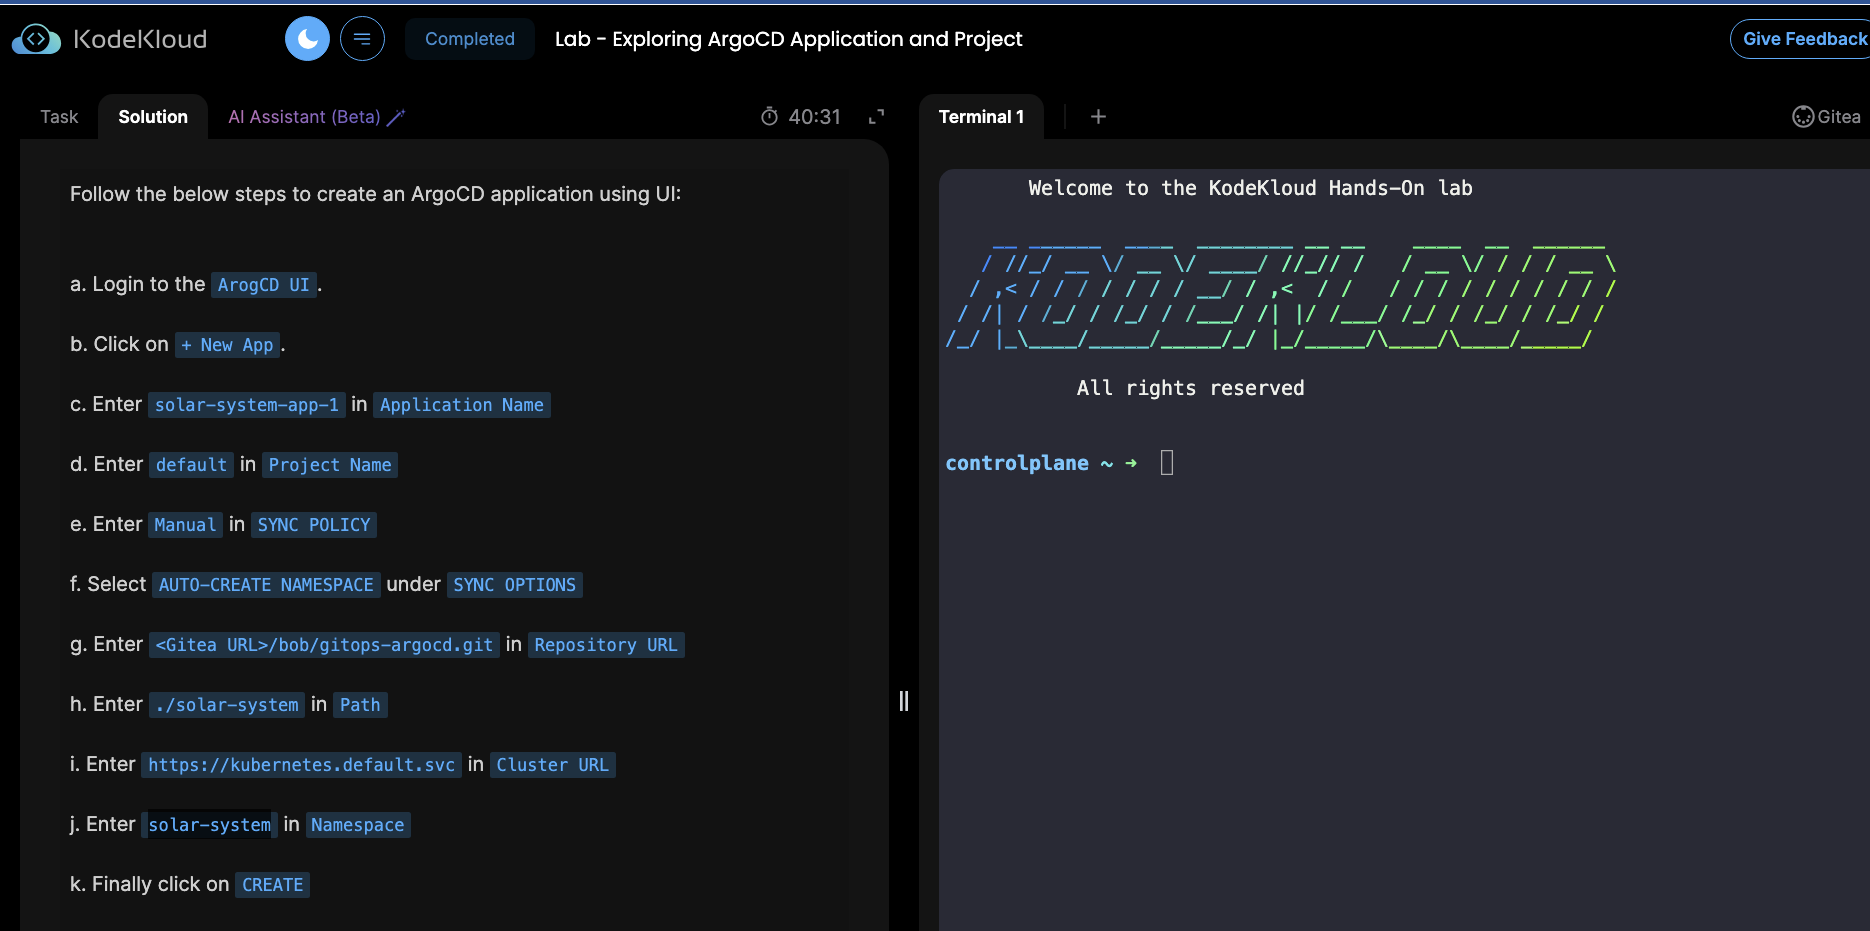Click the Path code text

pyautogui.click(x=360, y=705)
